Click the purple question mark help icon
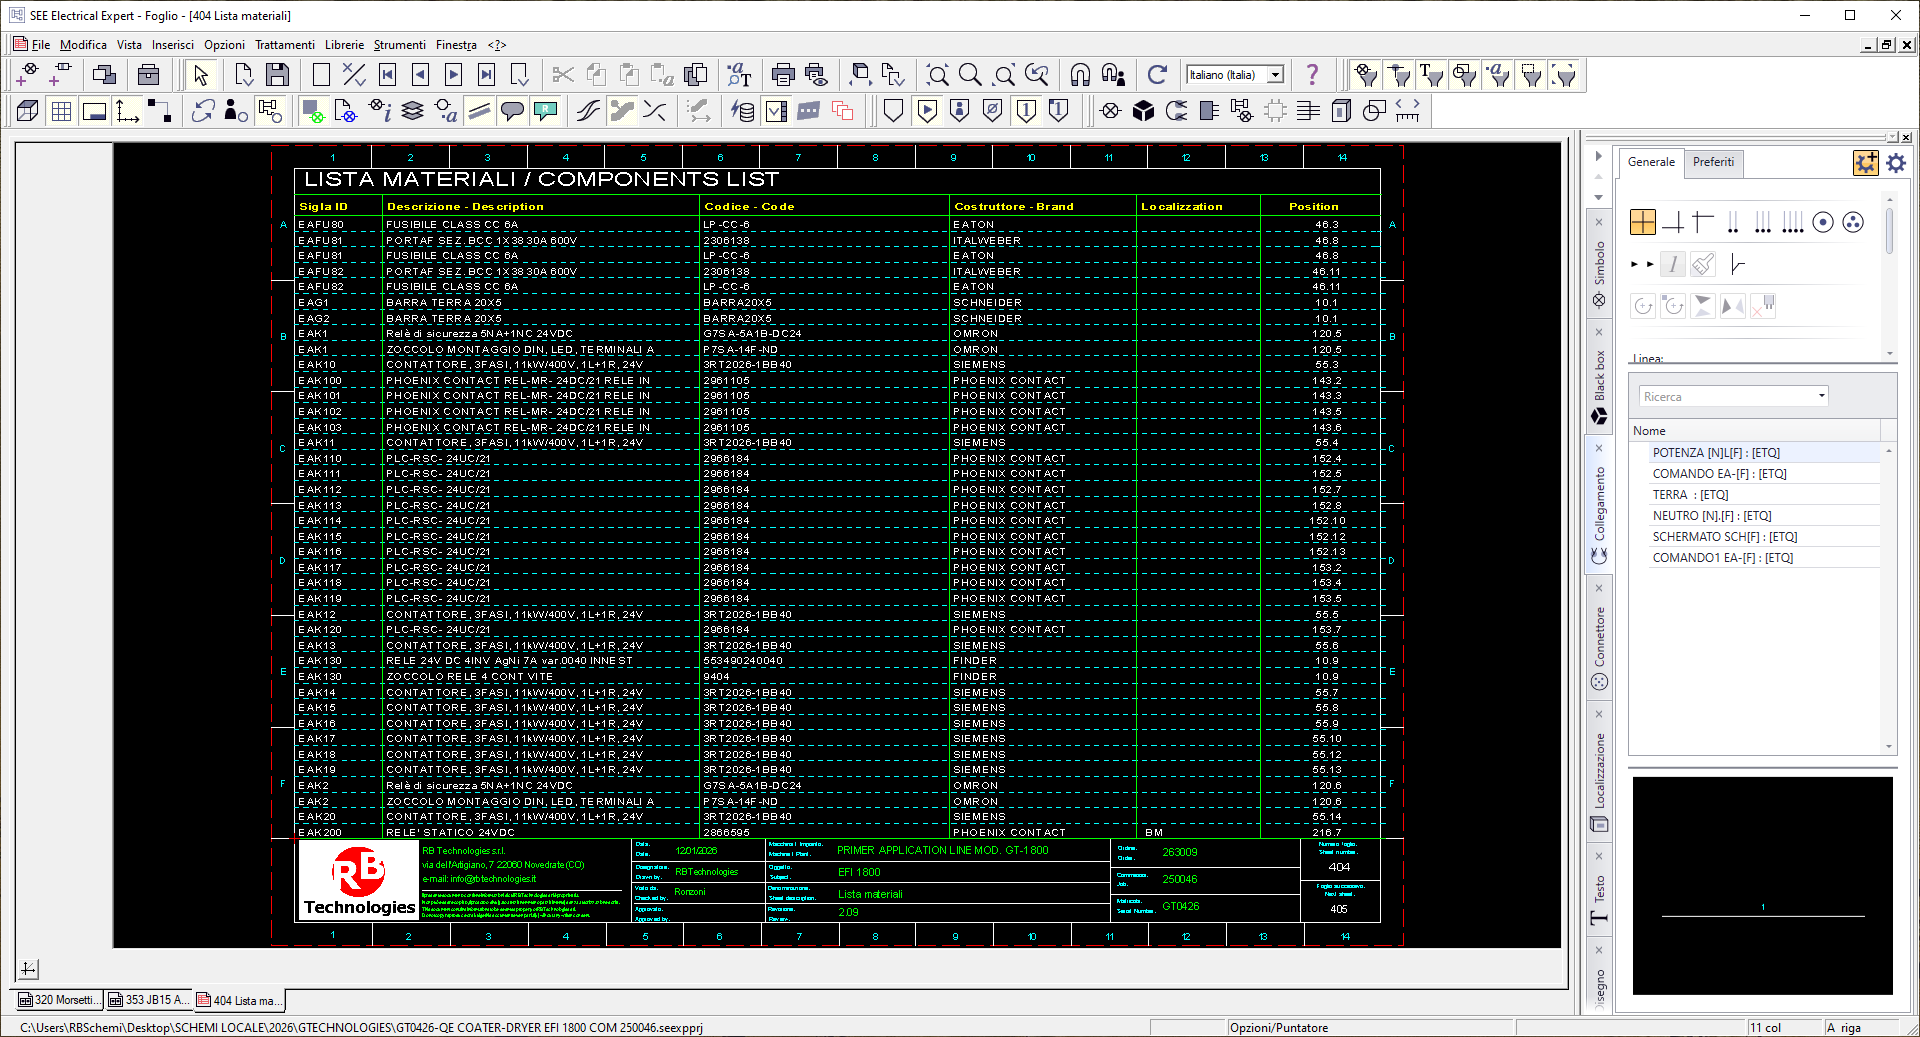The height and width of the screenshot is (1037, 1920). (1312, 75)
